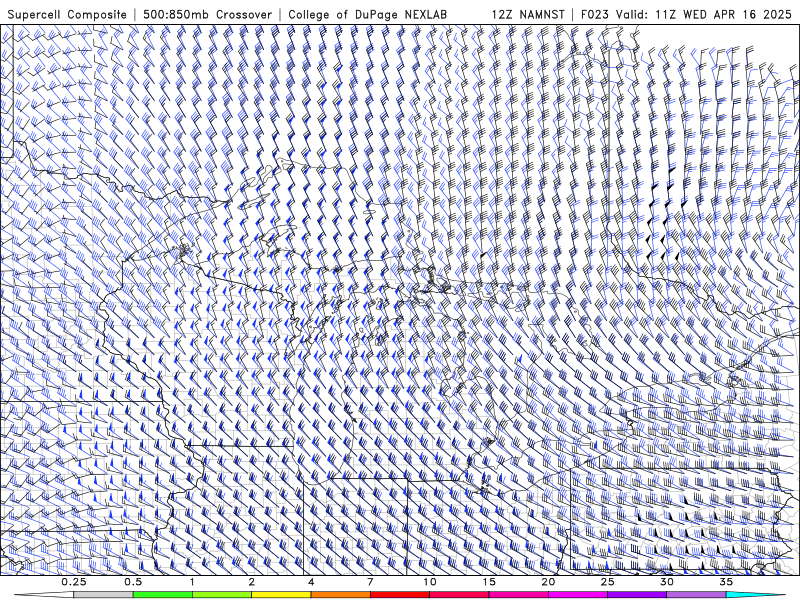Image resolution: width=800 pixels, height=600 pixels.
Task: Select the yellow colorbar segment between 2 and 4
Action: coord(281,595)
